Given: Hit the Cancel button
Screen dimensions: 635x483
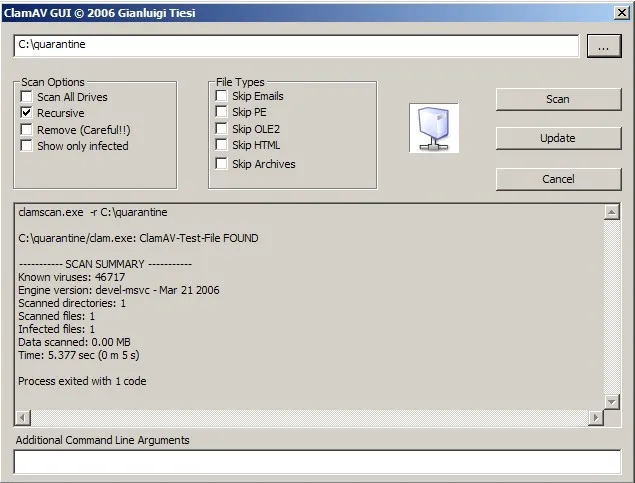Looking at the screenshot, I should 558,179.
